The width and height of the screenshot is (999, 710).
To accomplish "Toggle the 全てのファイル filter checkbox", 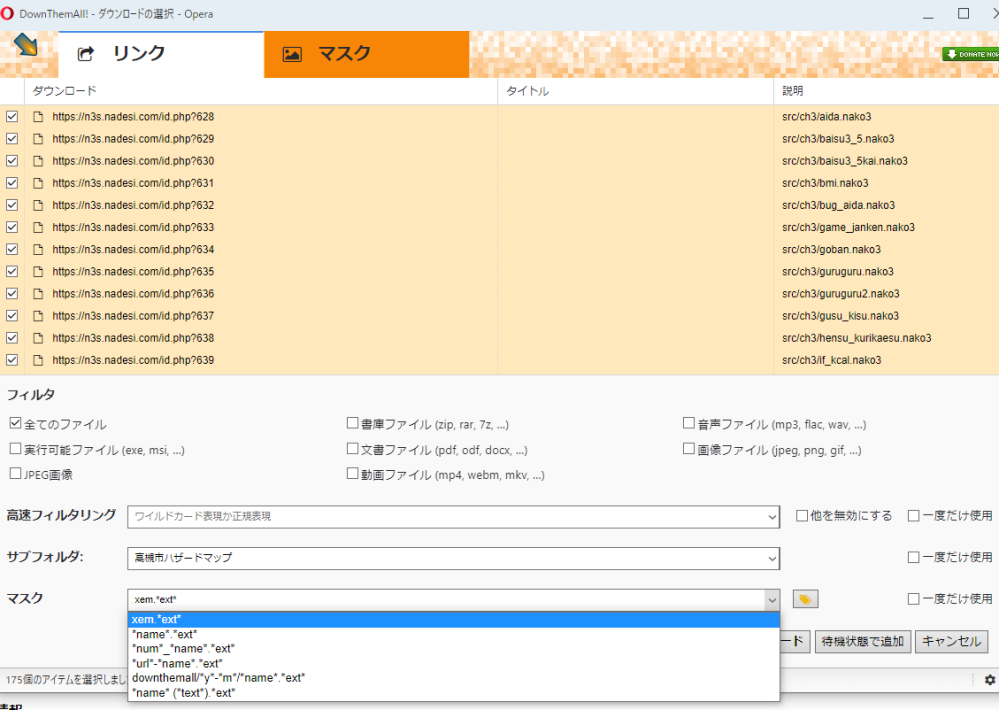I will tap(16, 423).
